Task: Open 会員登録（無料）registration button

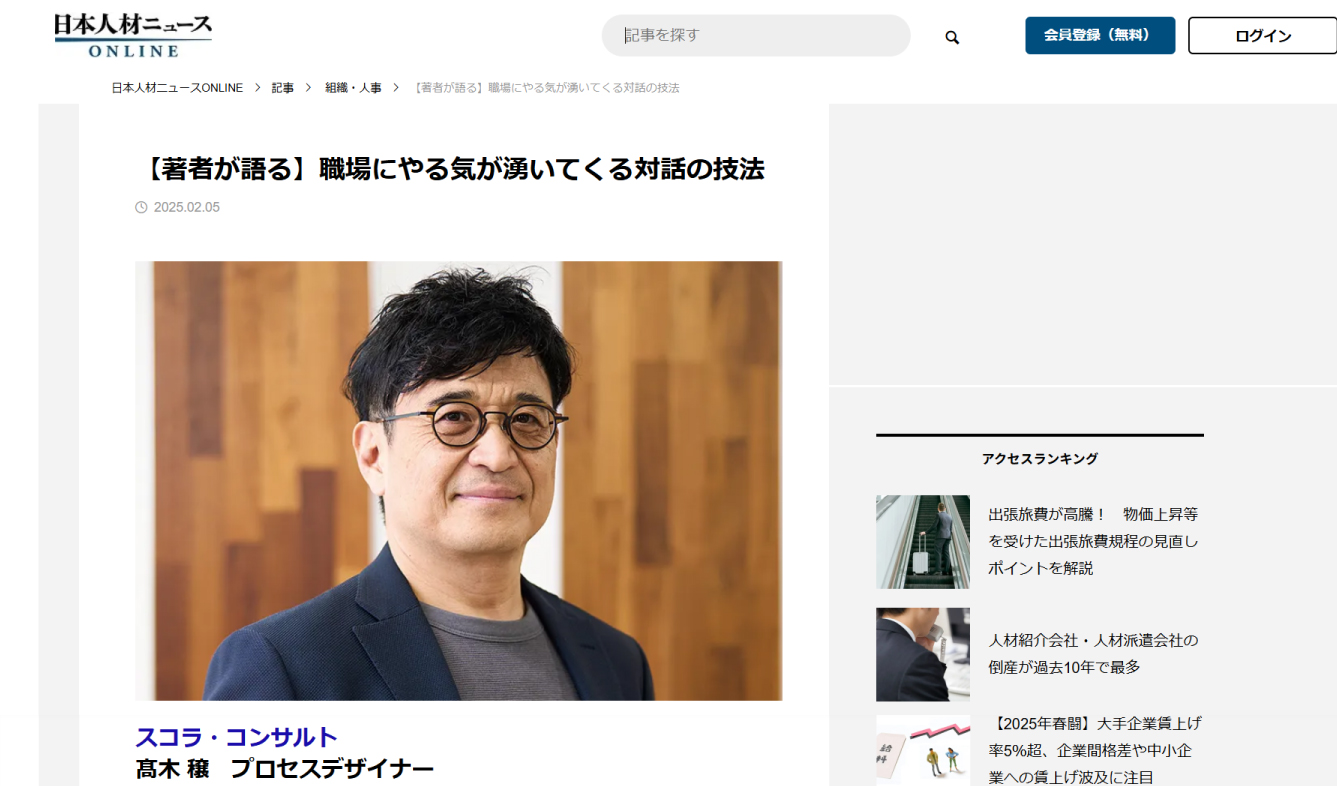Action: coord(1100,35)
